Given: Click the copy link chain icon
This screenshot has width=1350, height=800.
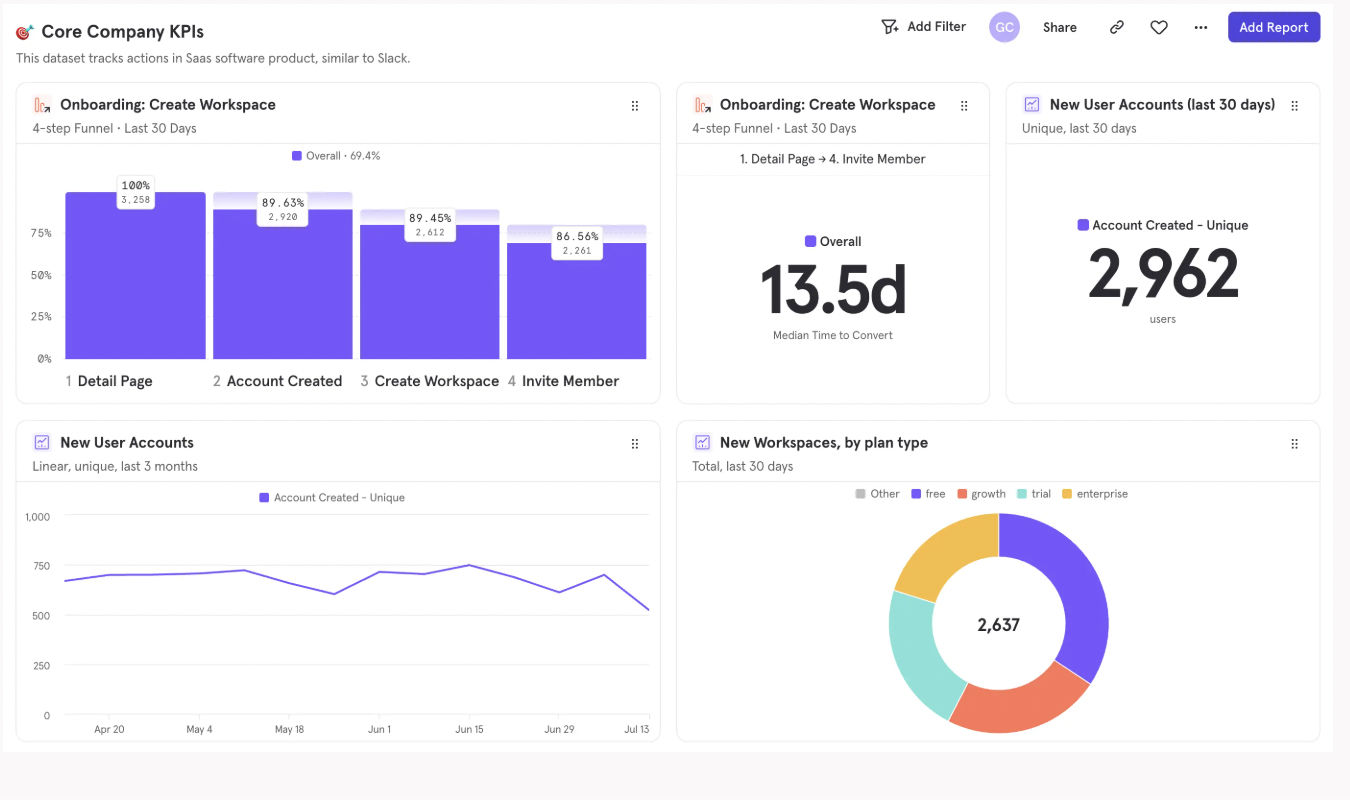Looking at the screenshot, I should coord(1116,27).
